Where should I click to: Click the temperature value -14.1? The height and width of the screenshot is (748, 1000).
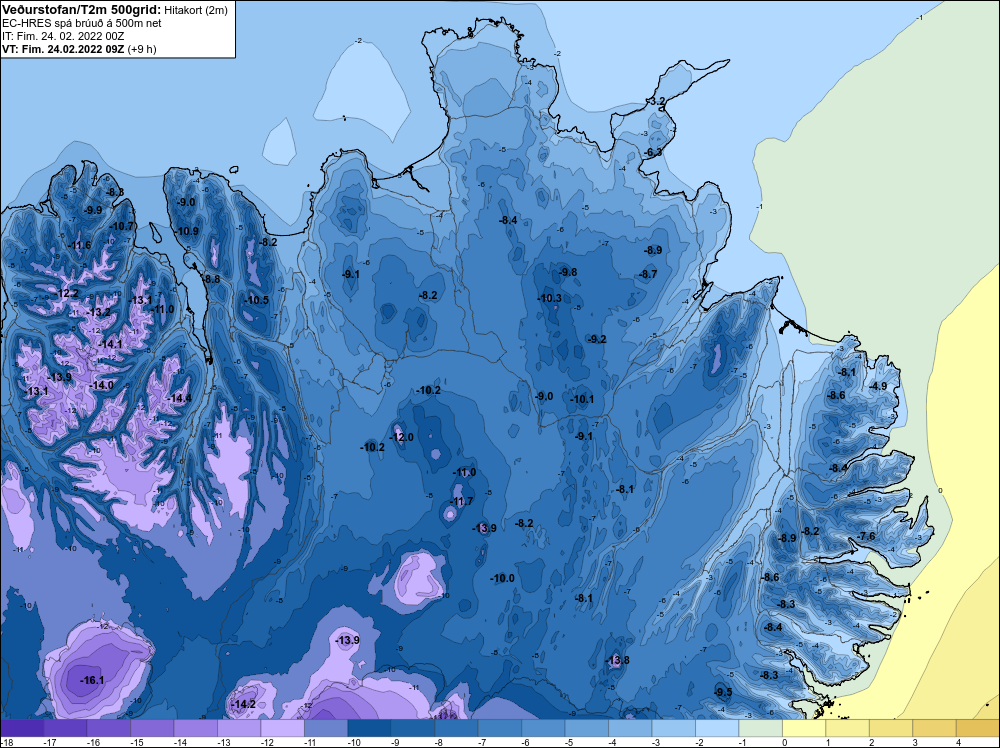coord(110,344)
